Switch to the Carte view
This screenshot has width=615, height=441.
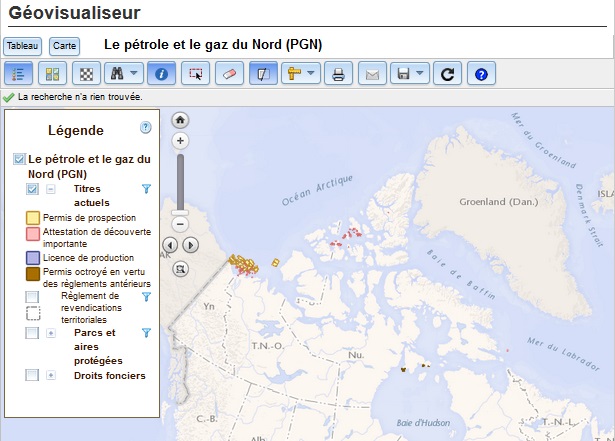coord(64,46)
